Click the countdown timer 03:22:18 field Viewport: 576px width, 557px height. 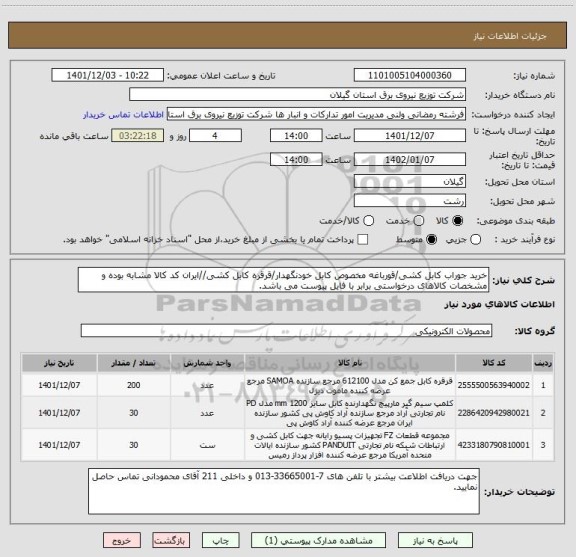tap(138, 136)
